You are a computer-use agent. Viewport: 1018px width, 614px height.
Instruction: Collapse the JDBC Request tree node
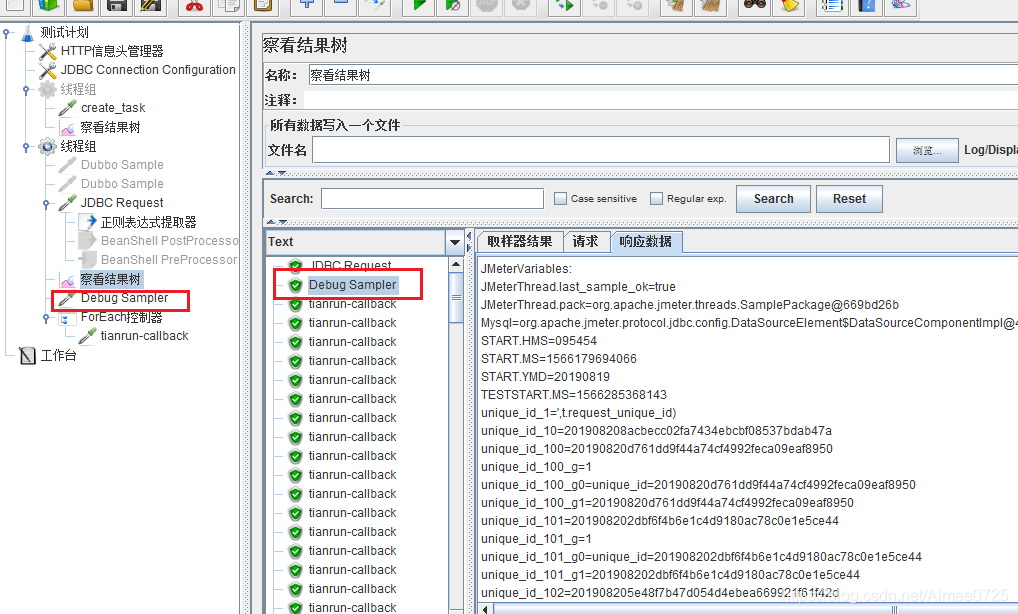tap(46, 203)
